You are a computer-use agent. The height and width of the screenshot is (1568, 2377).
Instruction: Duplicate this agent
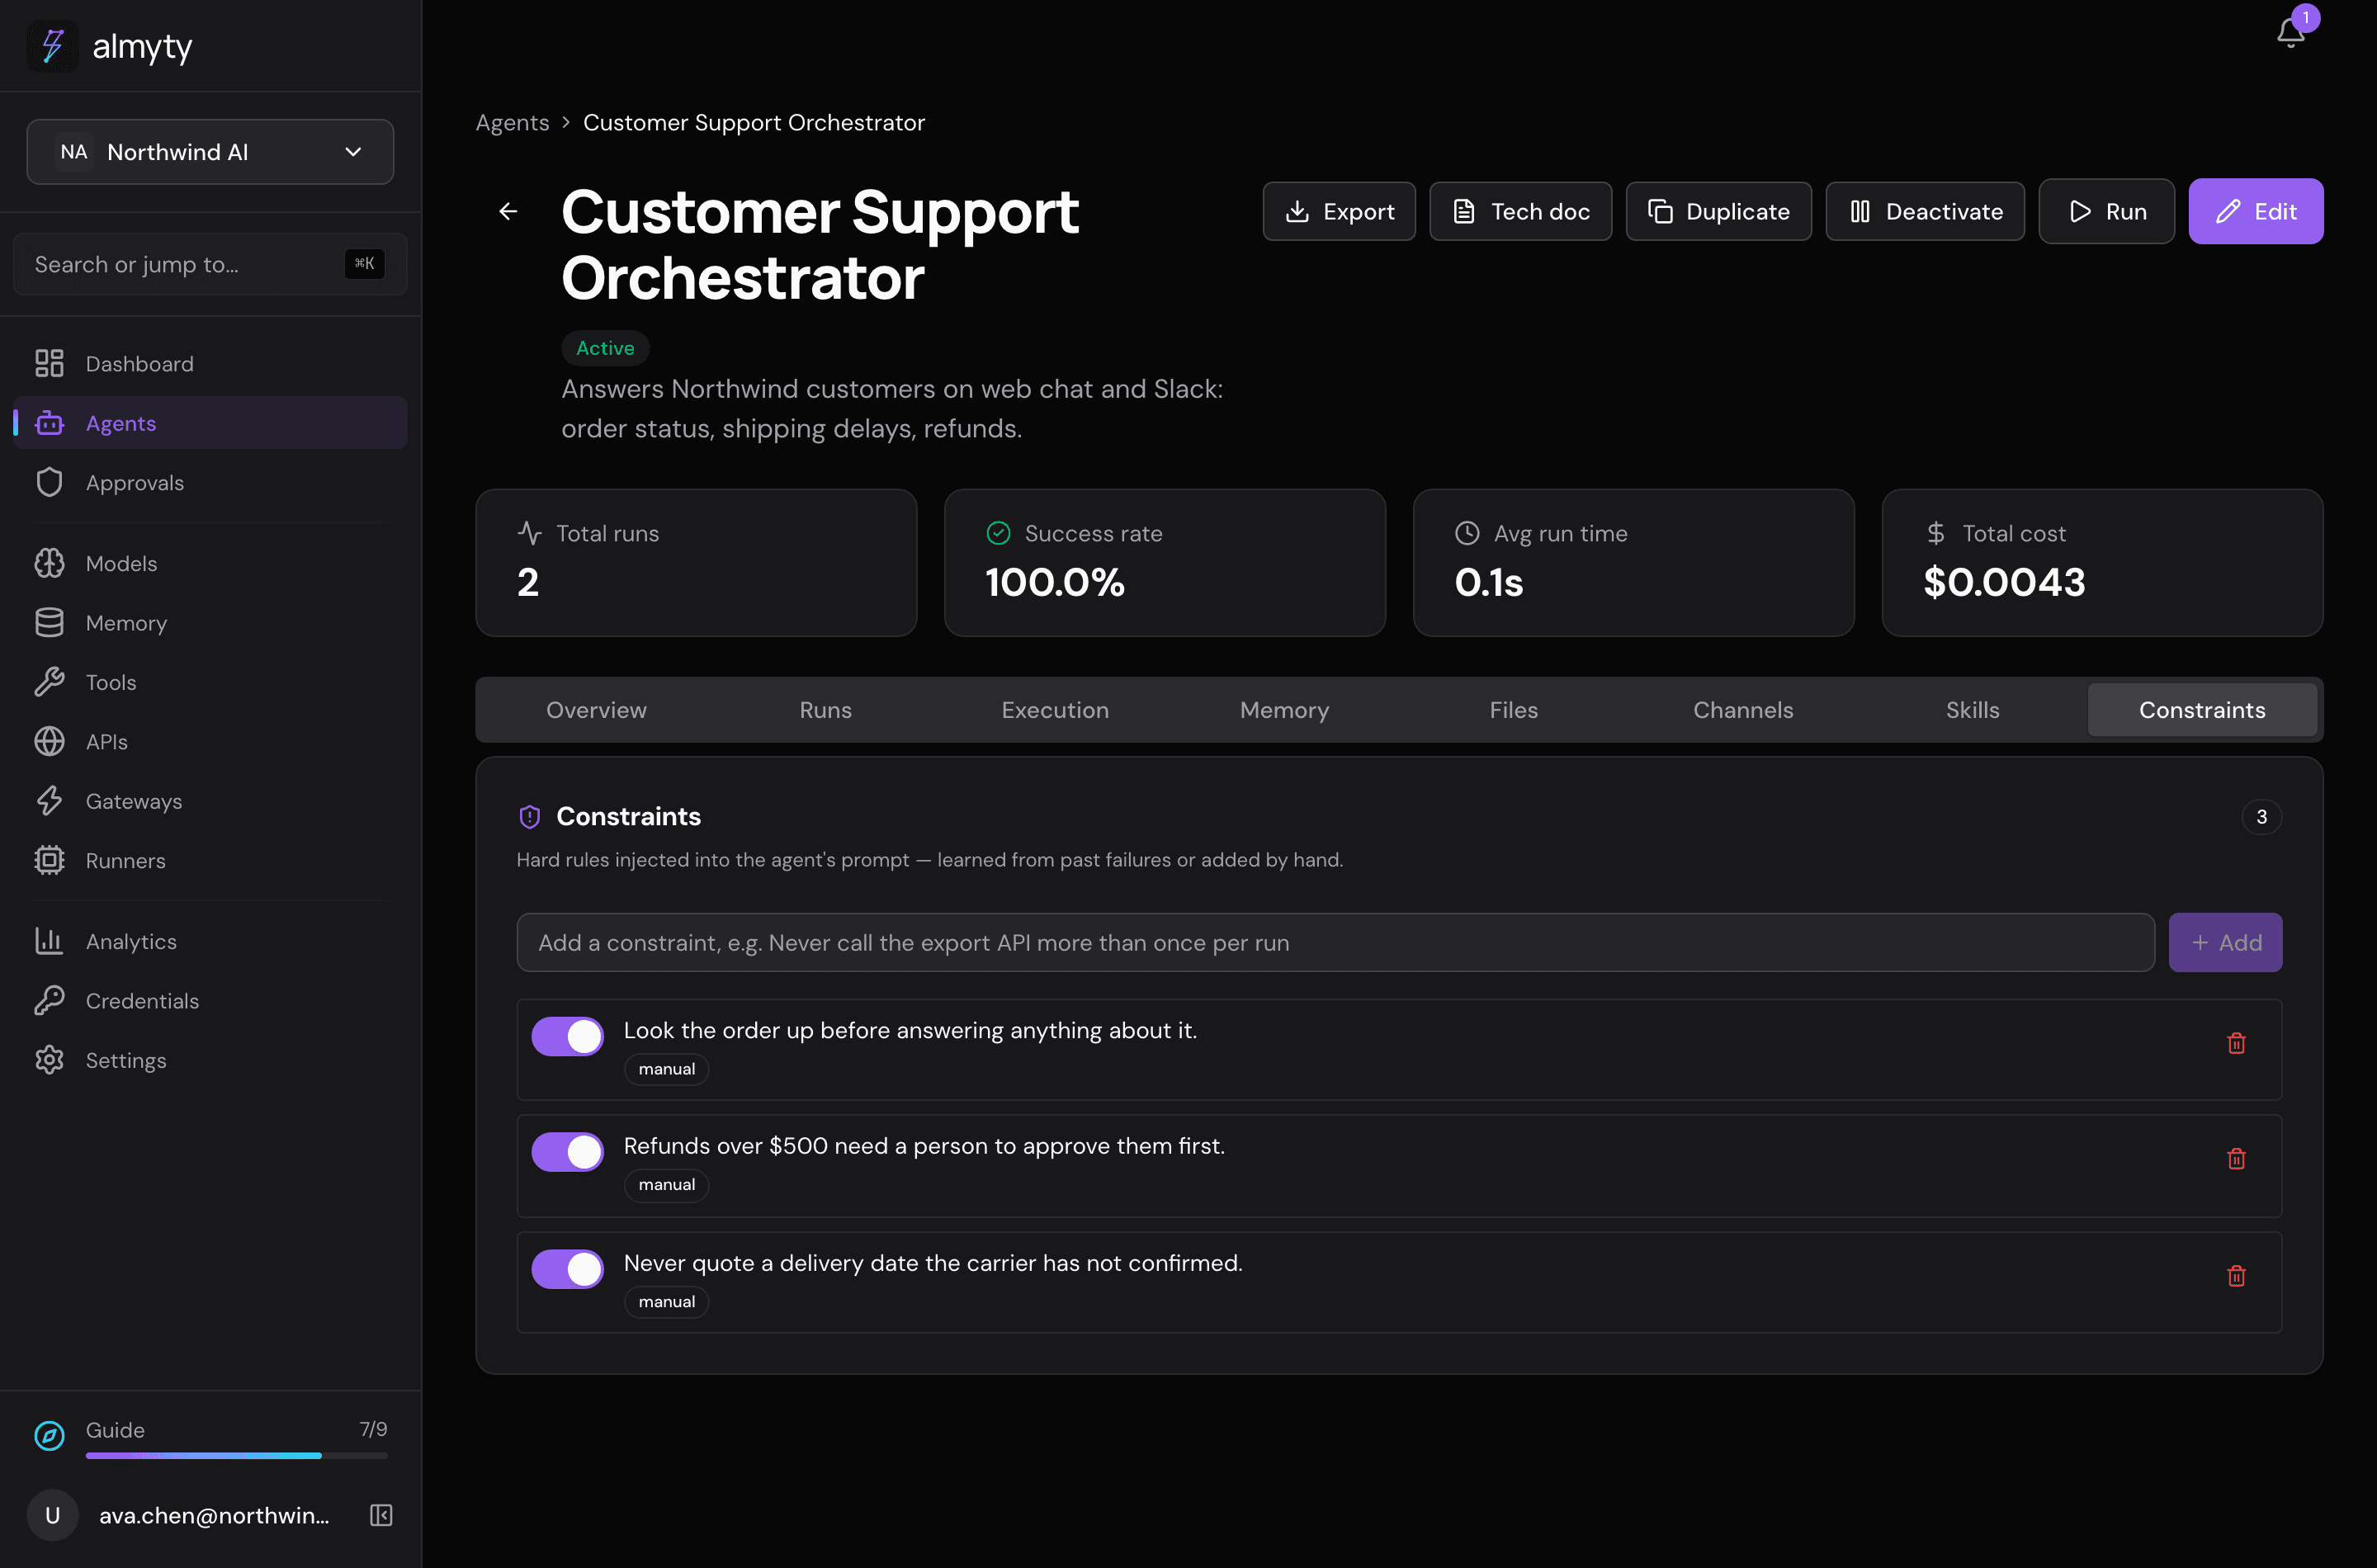1718,211
